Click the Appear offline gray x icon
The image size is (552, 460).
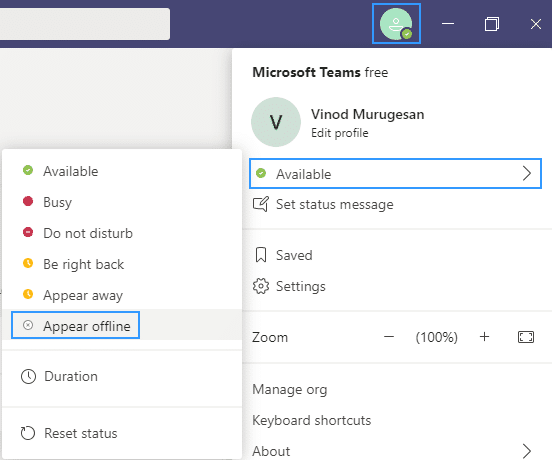coord(28,325)
